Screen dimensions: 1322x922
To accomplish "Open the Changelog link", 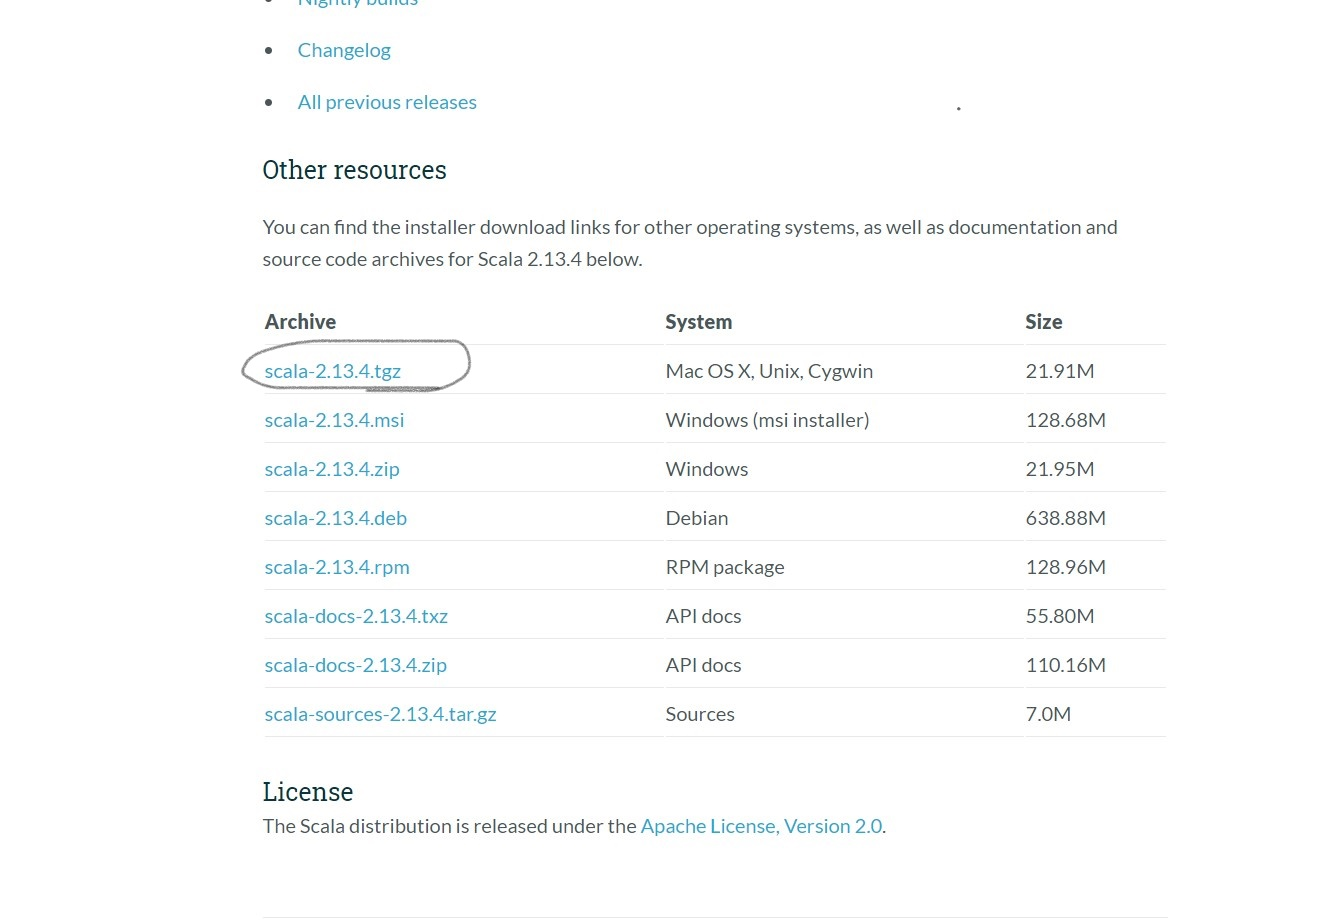I will pos(344,50).
